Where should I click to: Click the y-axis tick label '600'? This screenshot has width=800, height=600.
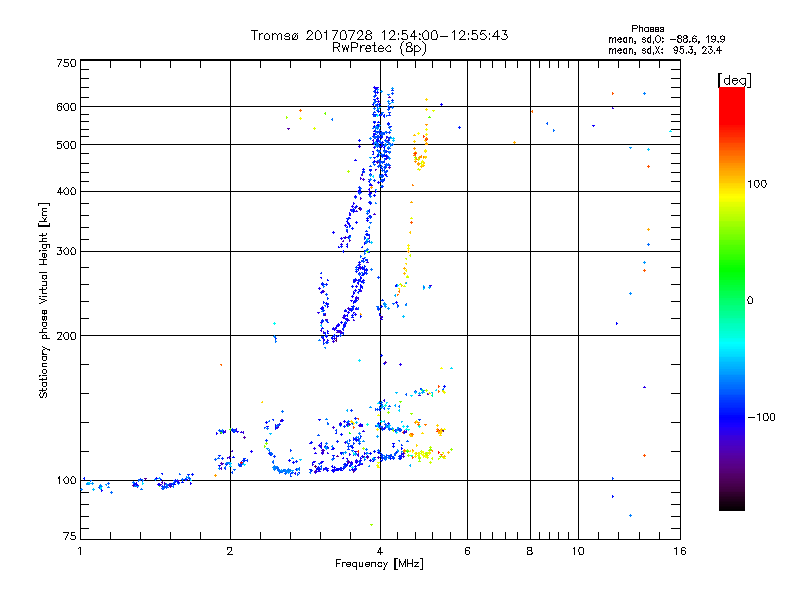point(66,107)
